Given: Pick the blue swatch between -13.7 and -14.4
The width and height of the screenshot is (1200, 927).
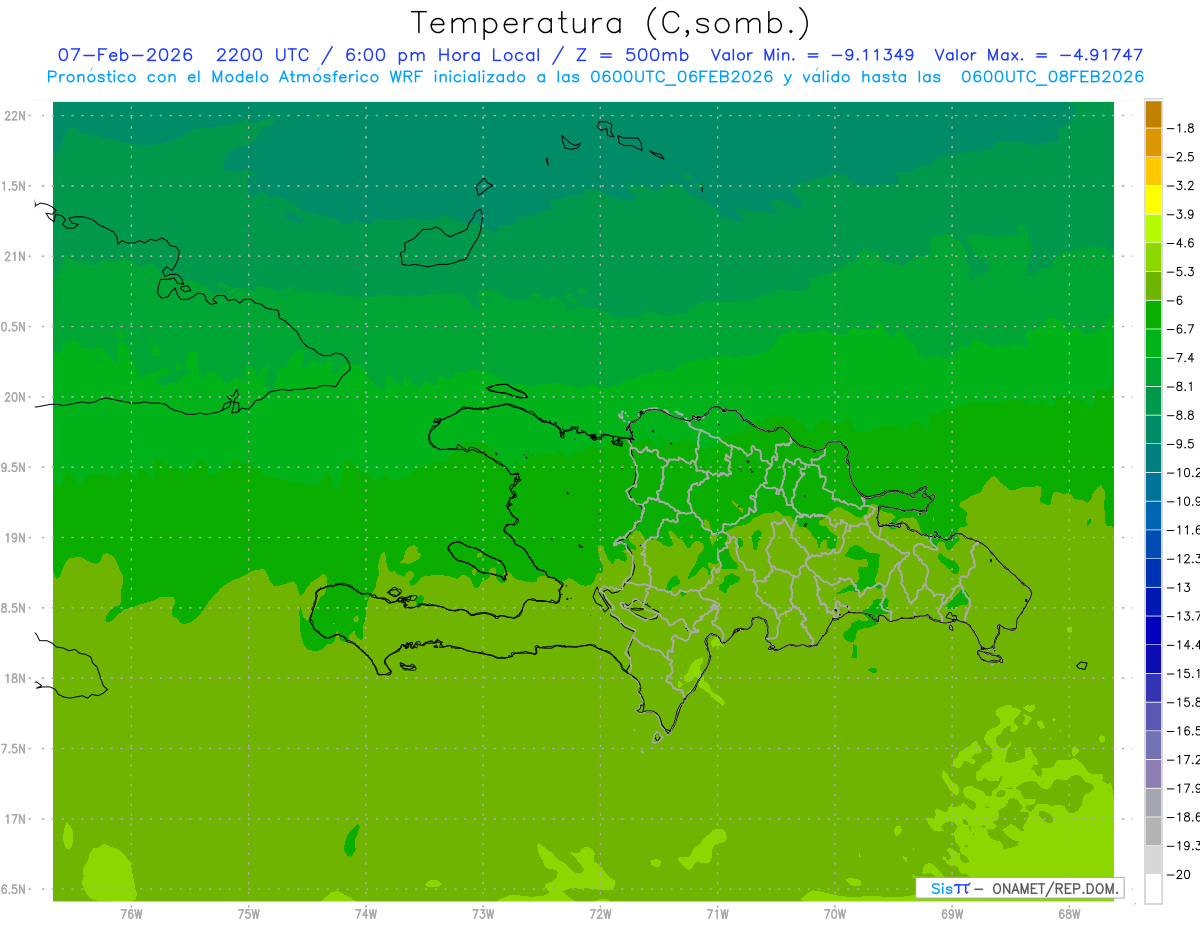Looking at the screenshot, I should click(1153, 630).
